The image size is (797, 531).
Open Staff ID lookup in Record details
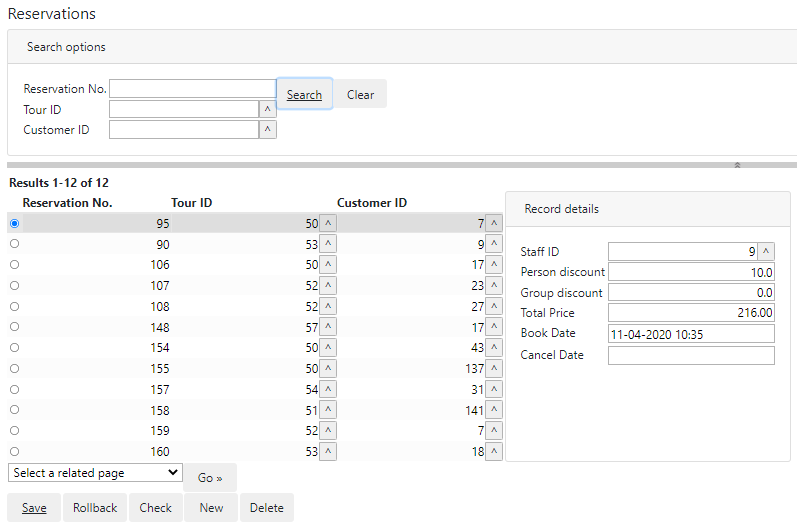tap(765, 251)
